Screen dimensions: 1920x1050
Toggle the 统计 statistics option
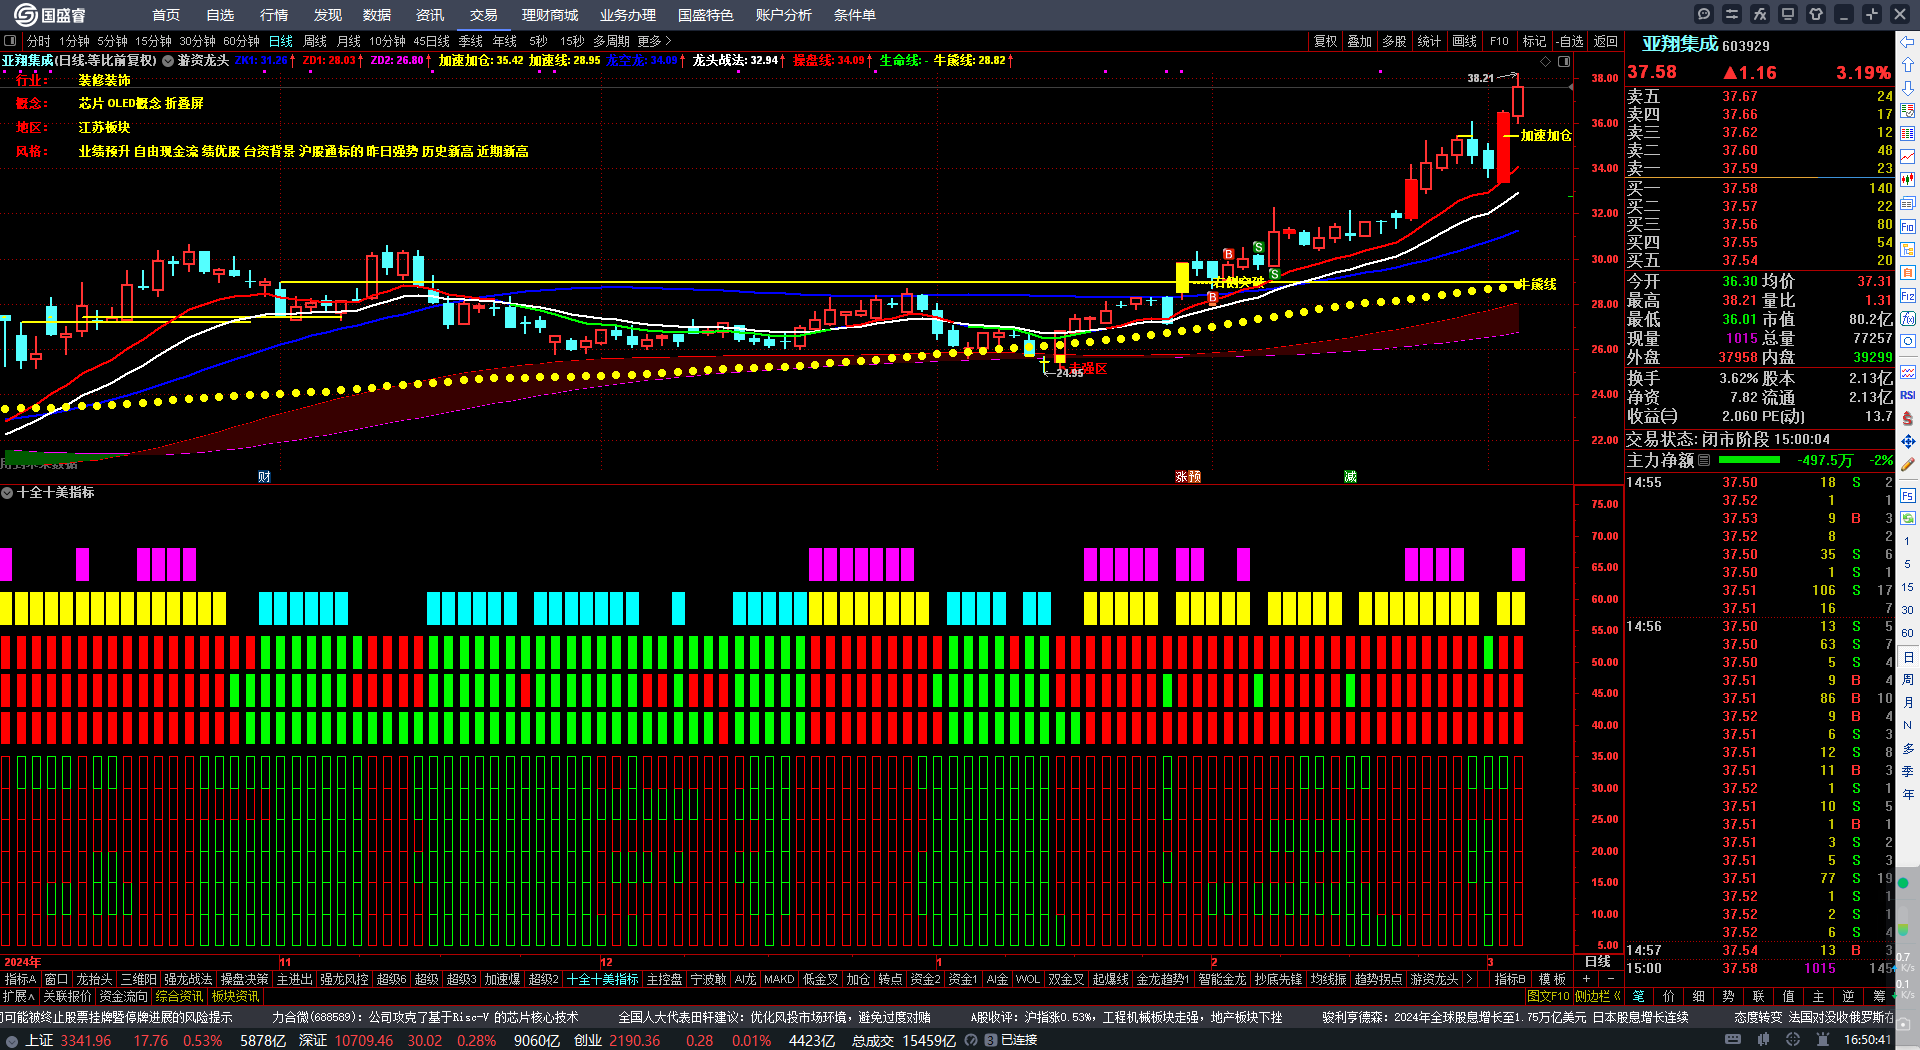(x=1429, y=41)
